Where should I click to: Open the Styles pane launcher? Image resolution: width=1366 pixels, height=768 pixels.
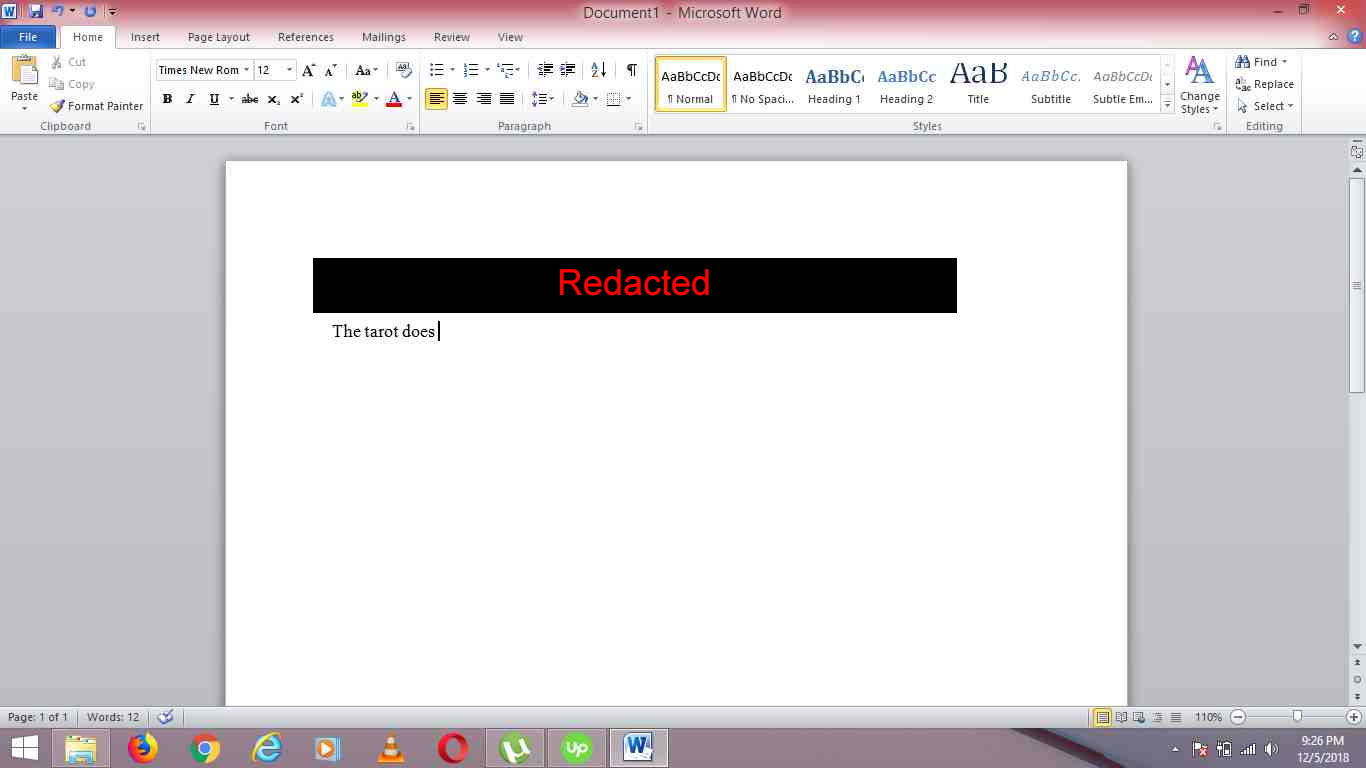coord(1217,127)
